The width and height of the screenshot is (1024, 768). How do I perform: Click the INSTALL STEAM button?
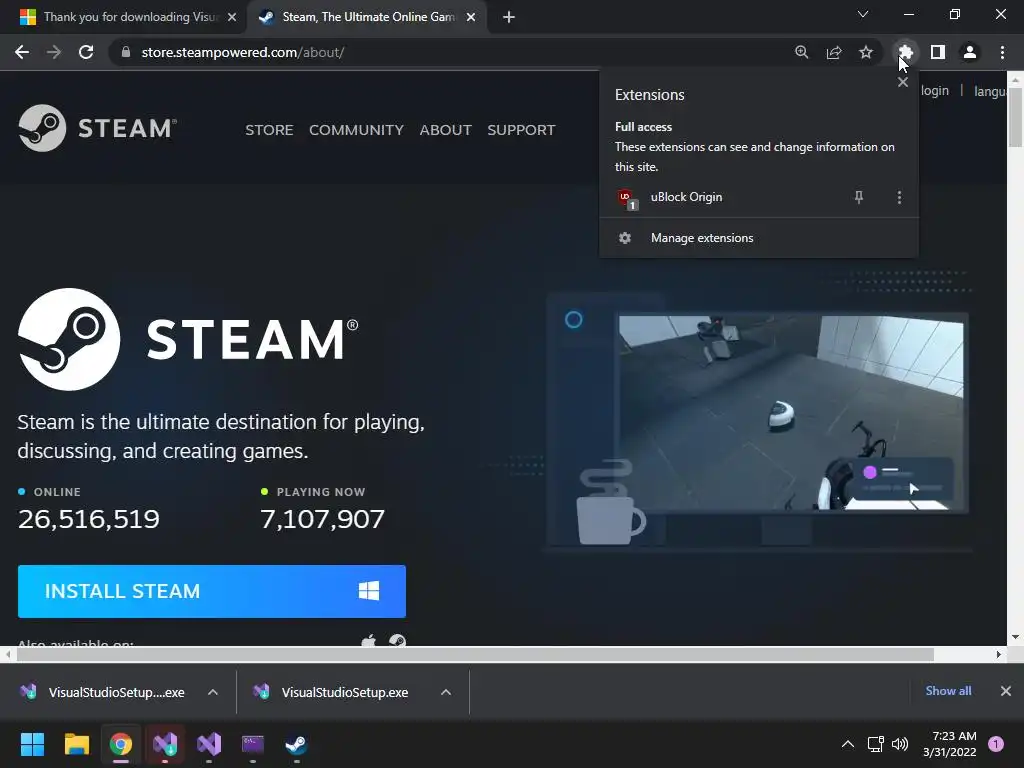212,591
